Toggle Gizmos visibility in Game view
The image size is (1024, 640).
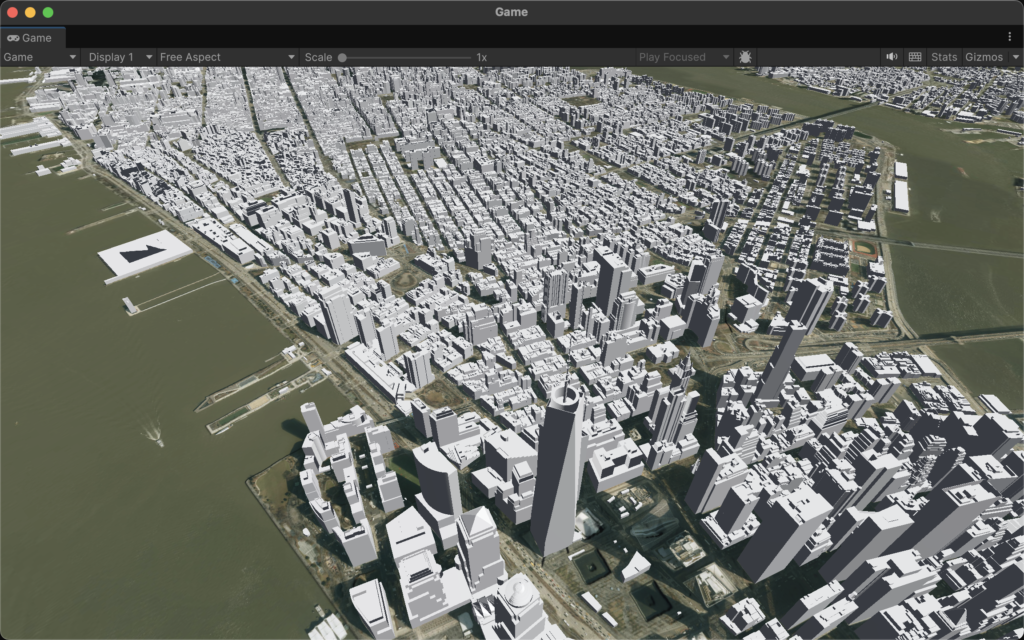tap(983, 57)
